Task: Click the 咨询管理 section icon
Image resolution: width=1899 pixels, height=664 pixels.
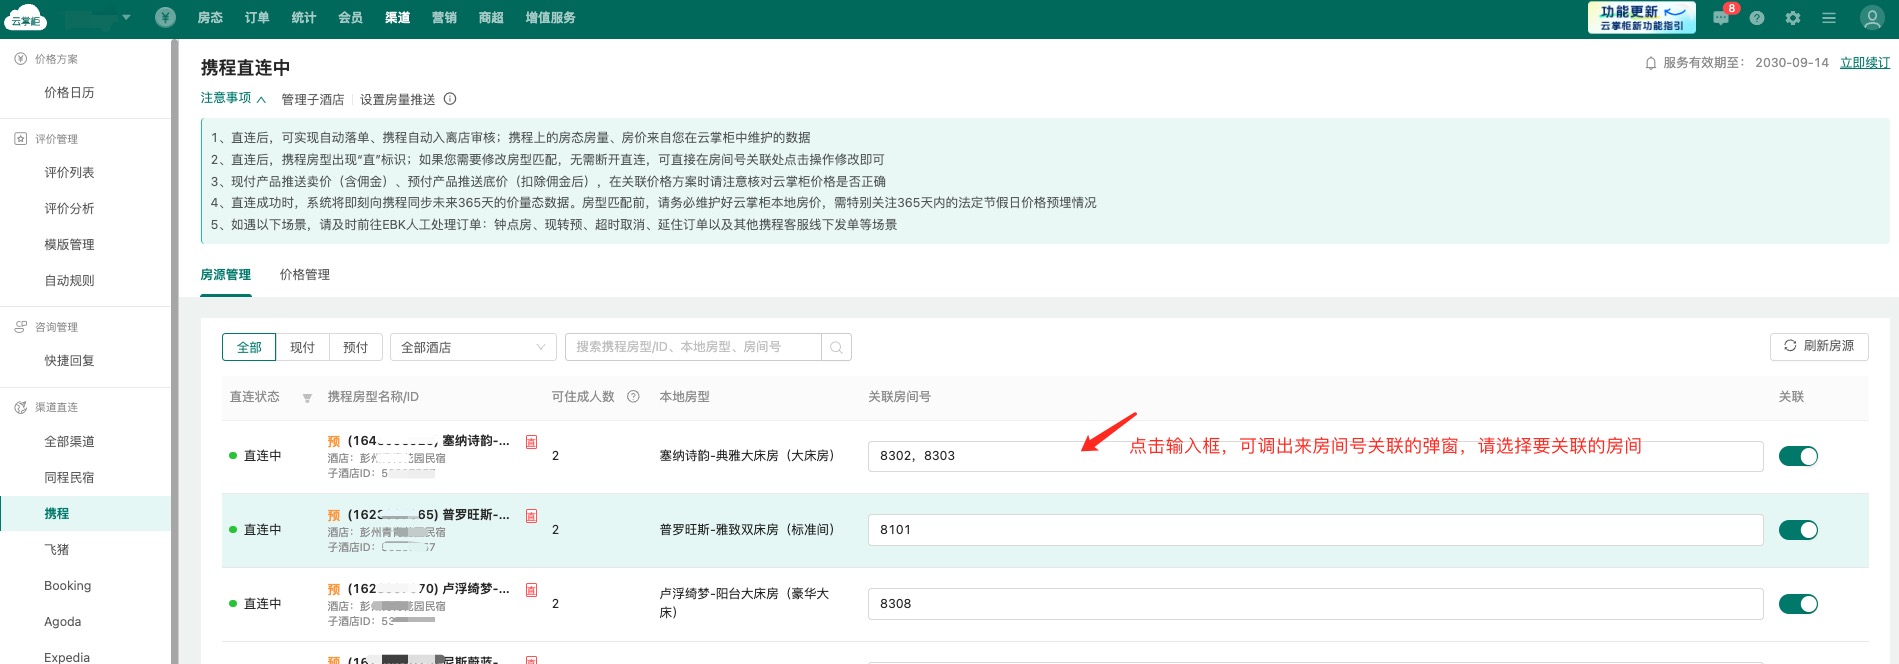Action: point(21,327)
